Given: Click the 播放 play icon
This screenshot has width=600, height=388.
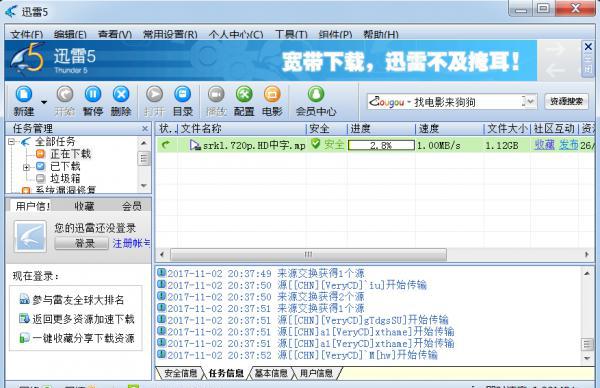Looking at the screenshot, I should pyautogui.click(x=216, y=95).
